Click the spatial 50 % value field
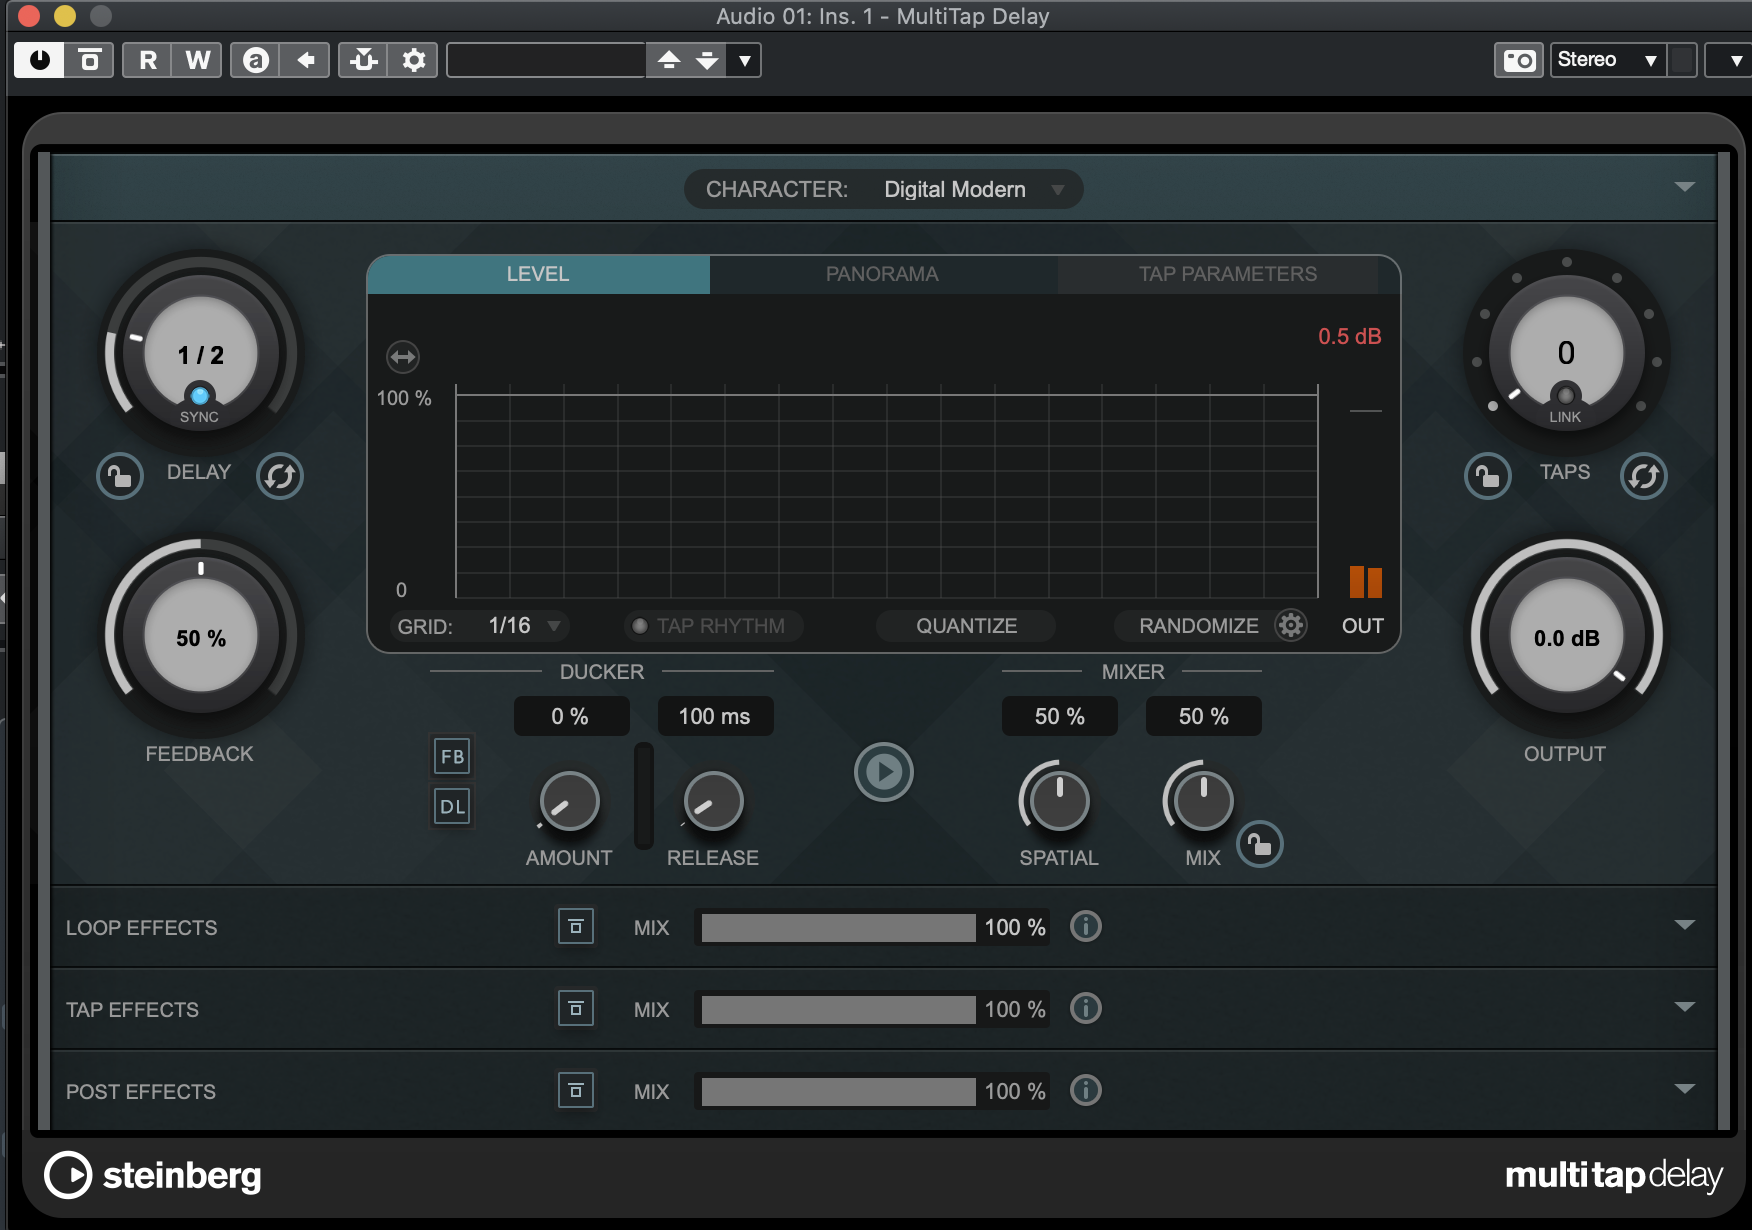 [1059, 716]
